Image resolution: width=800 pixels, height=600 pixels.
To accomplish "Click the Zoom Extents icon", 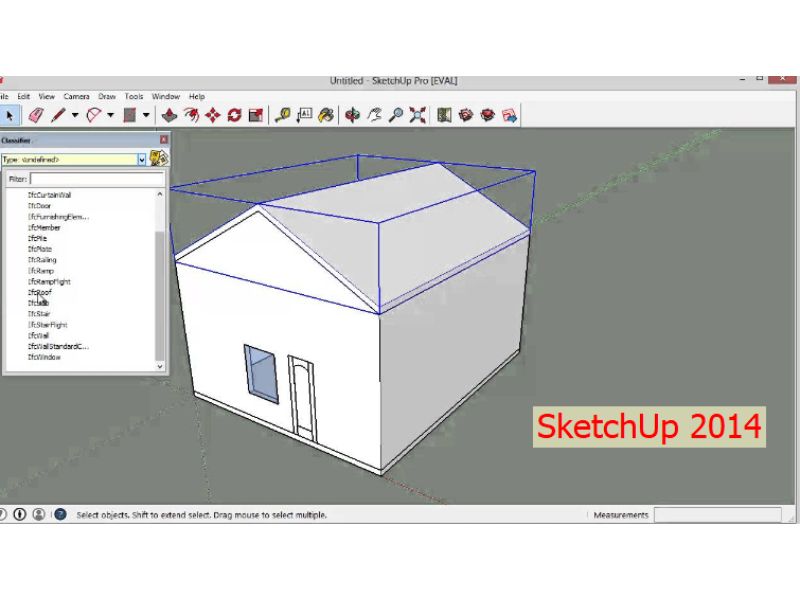I will (418, 115).
